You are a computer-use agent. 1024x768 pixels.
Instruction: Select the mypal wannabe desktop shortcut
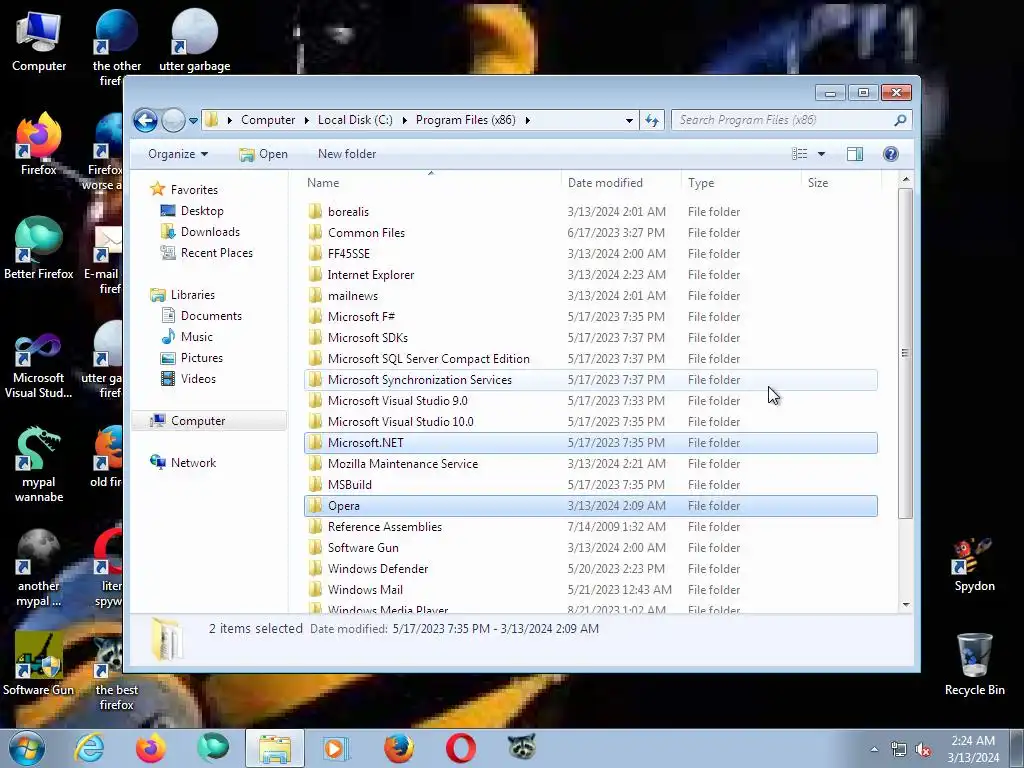[x=39, y=465]
